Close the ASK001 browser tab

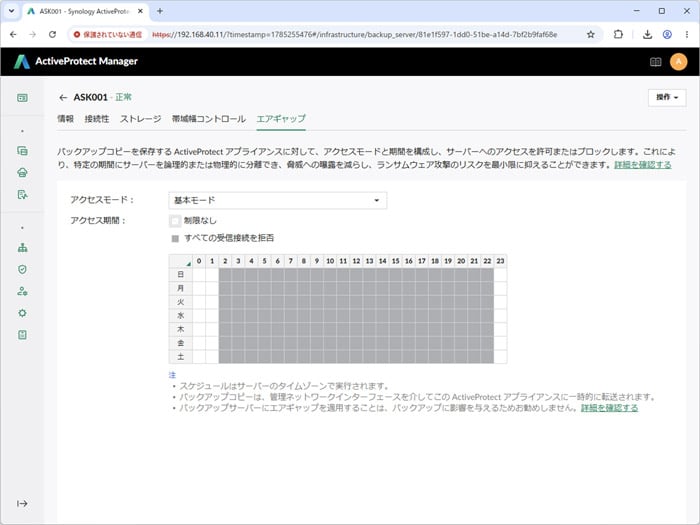[140, 11]
